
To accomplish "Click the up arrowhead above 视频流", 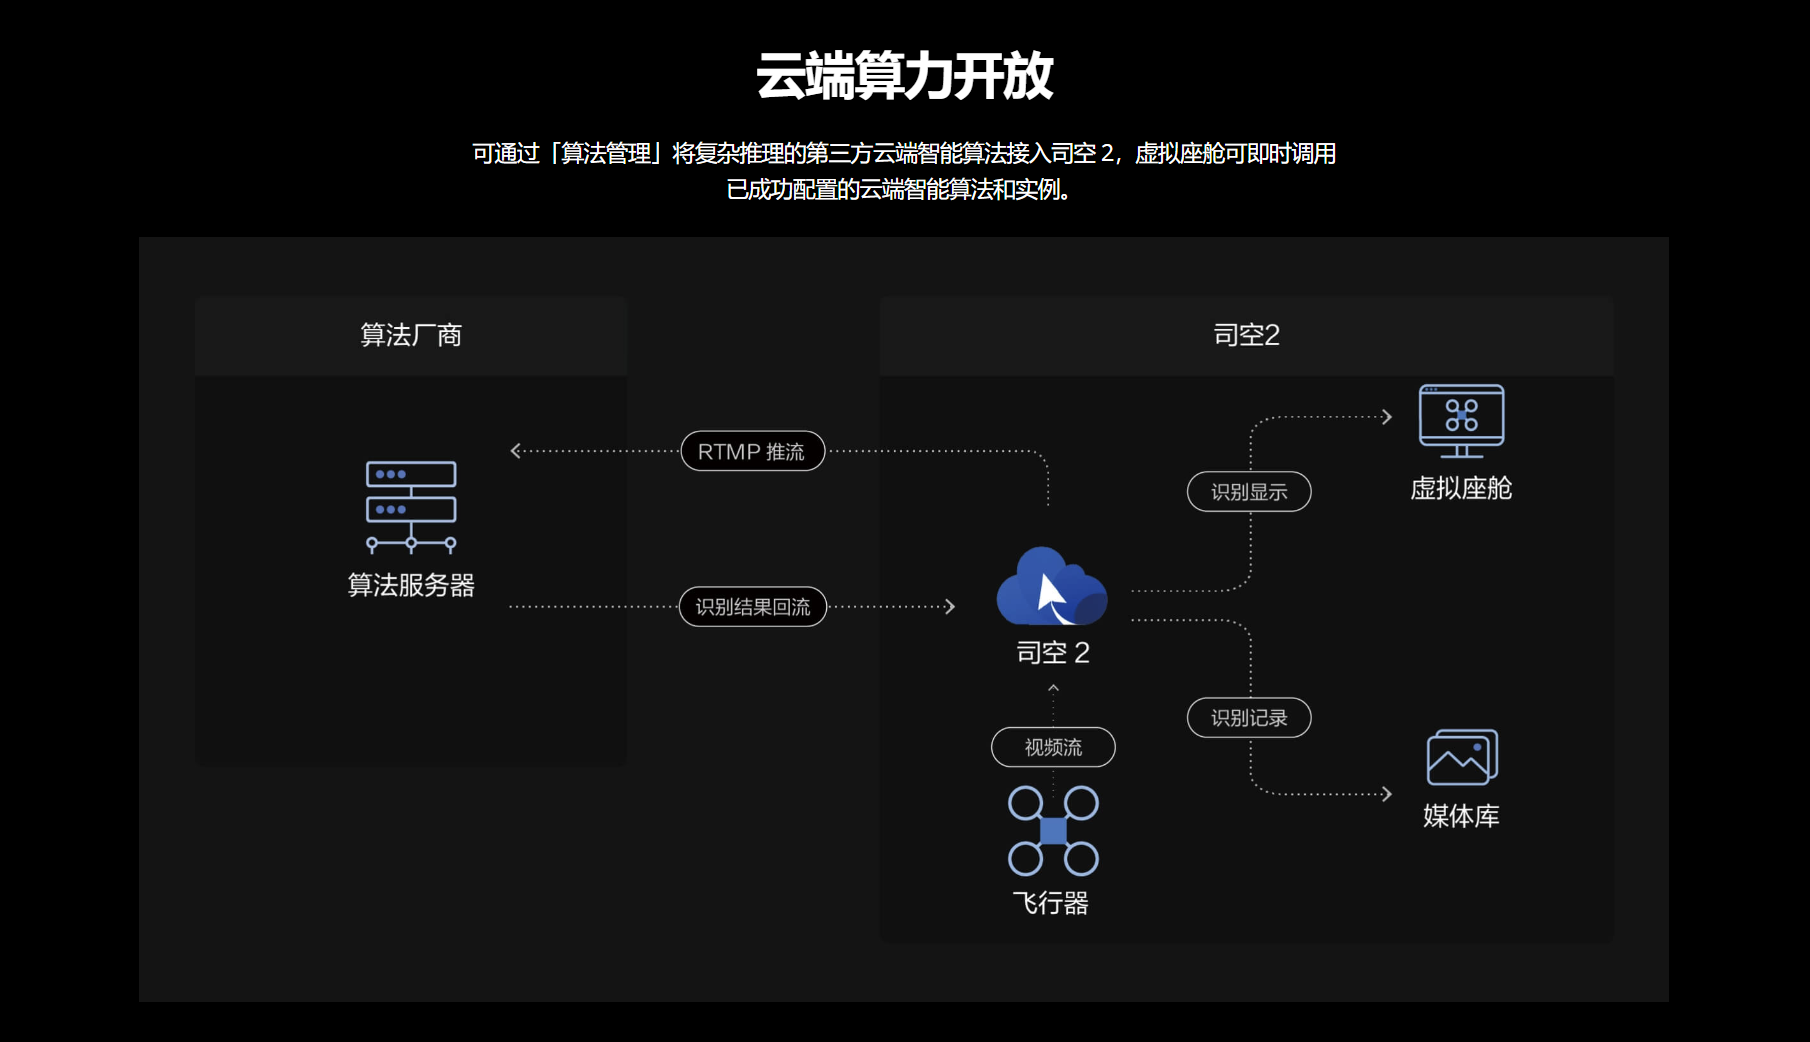I will pos(1053,688).
